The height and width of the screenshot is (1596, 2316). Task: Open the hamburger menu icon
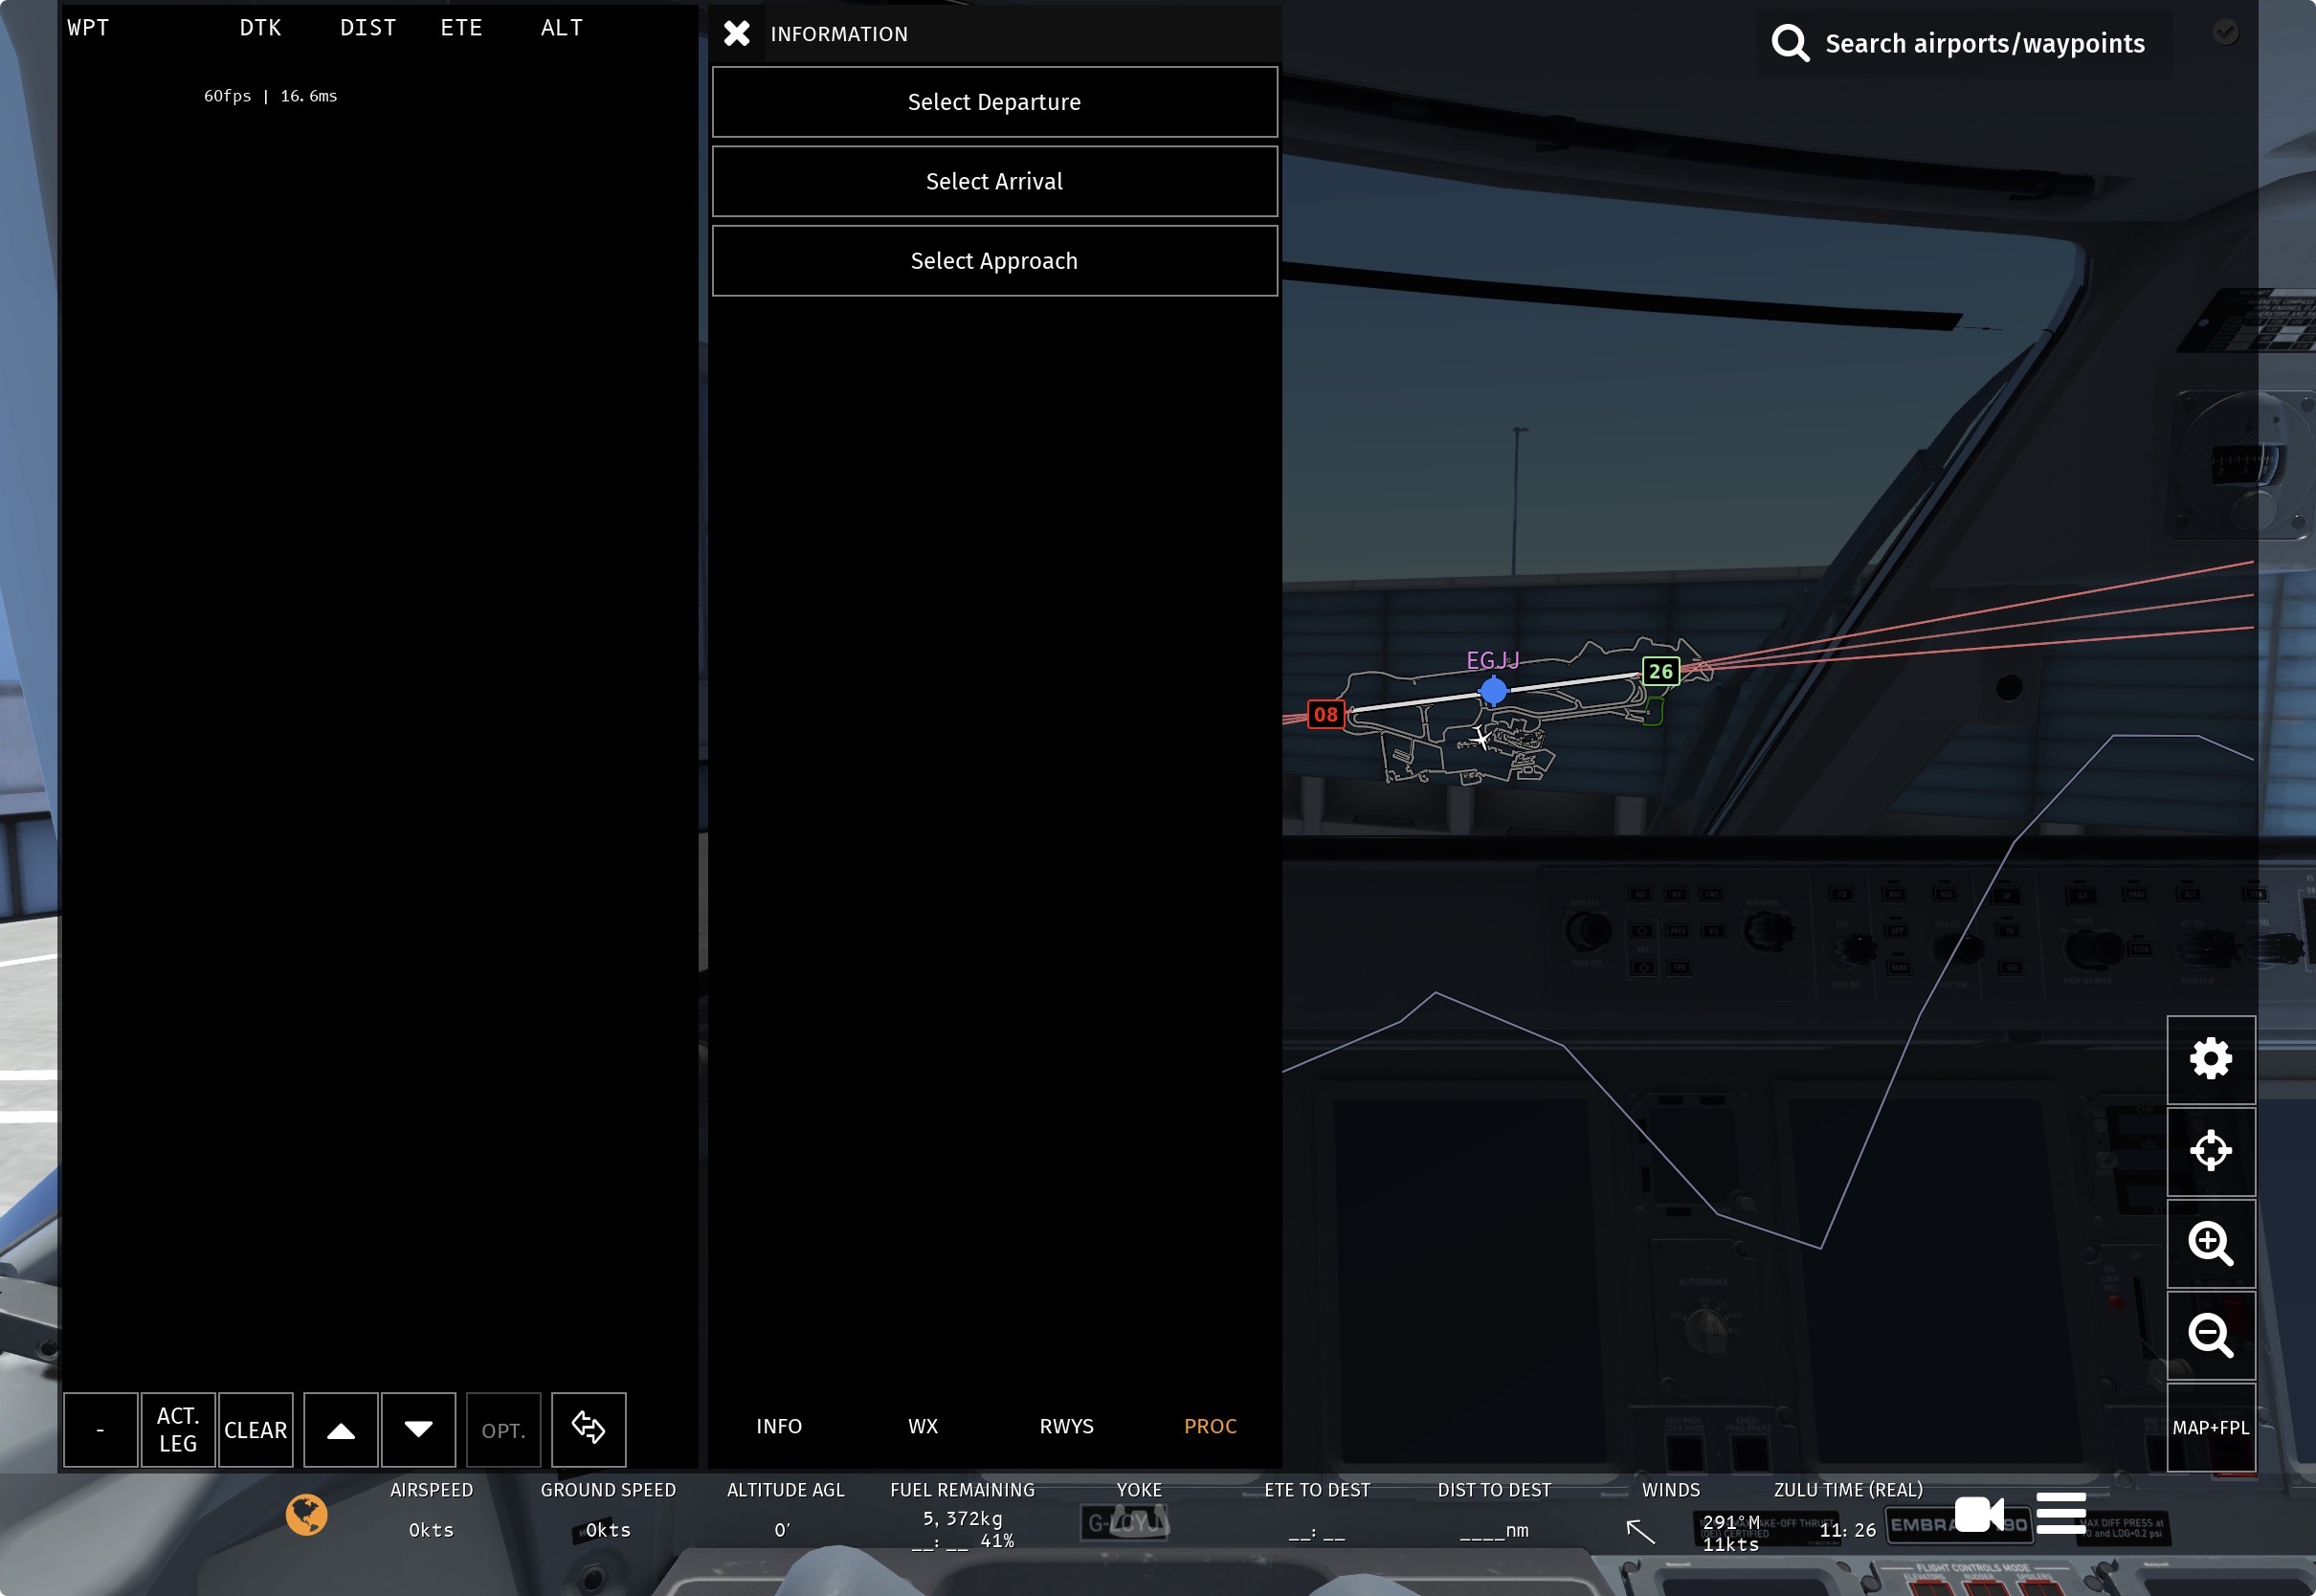pyautogui.click(x=2060, y=1512)
